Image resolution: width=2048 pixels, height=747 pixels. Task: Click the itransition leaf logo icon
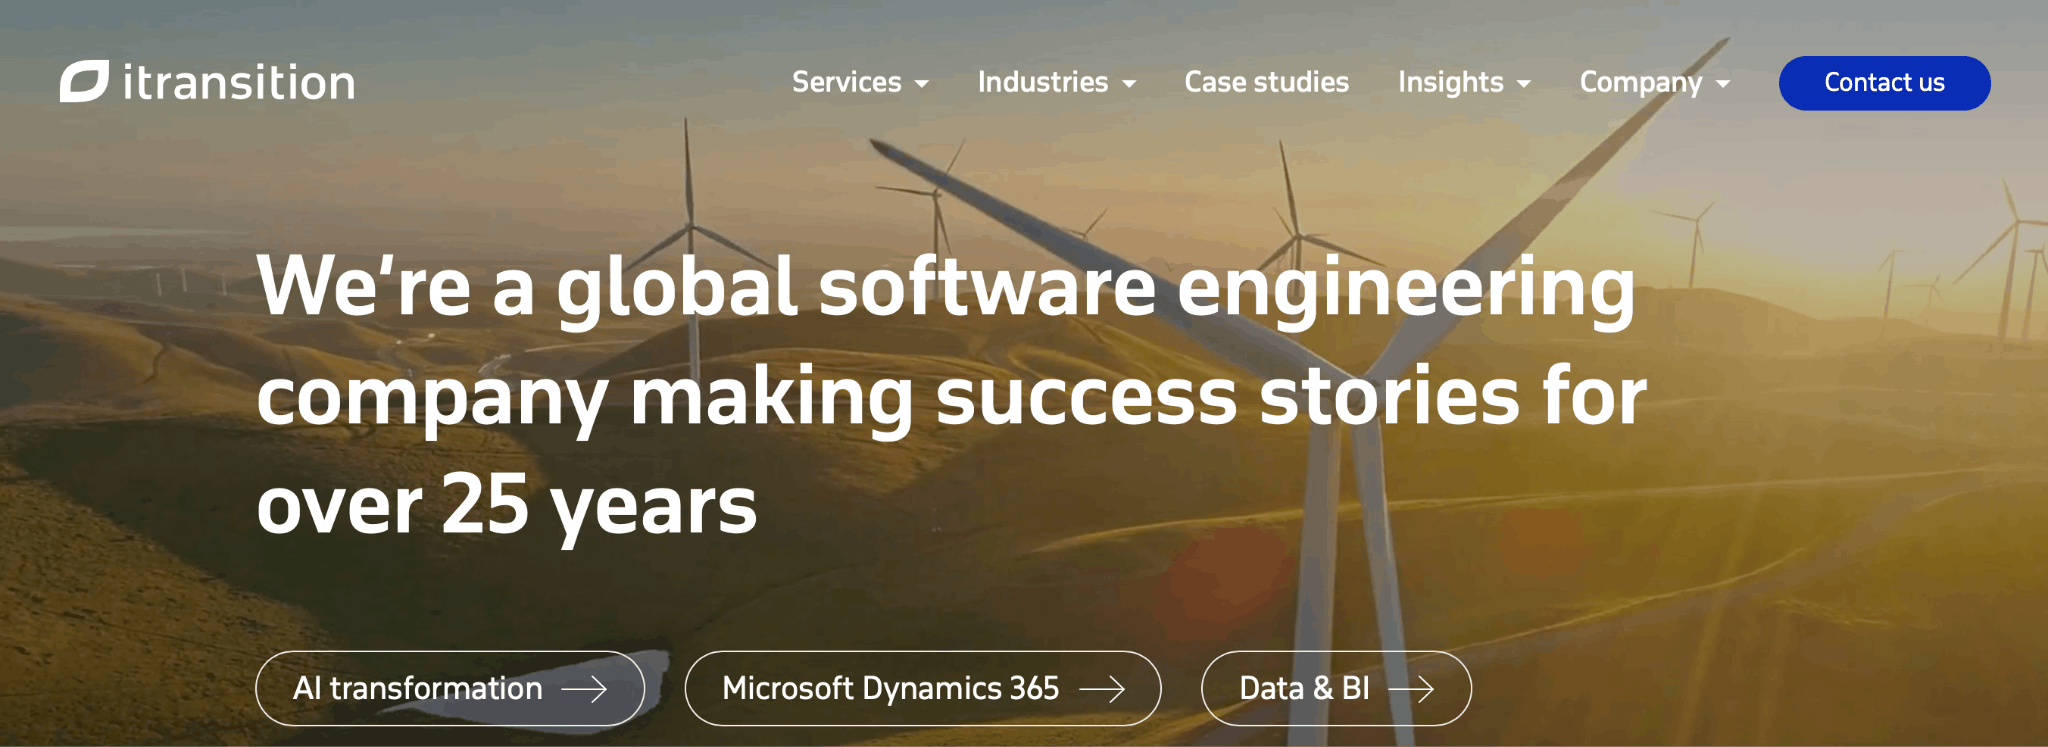click(84, 82)
